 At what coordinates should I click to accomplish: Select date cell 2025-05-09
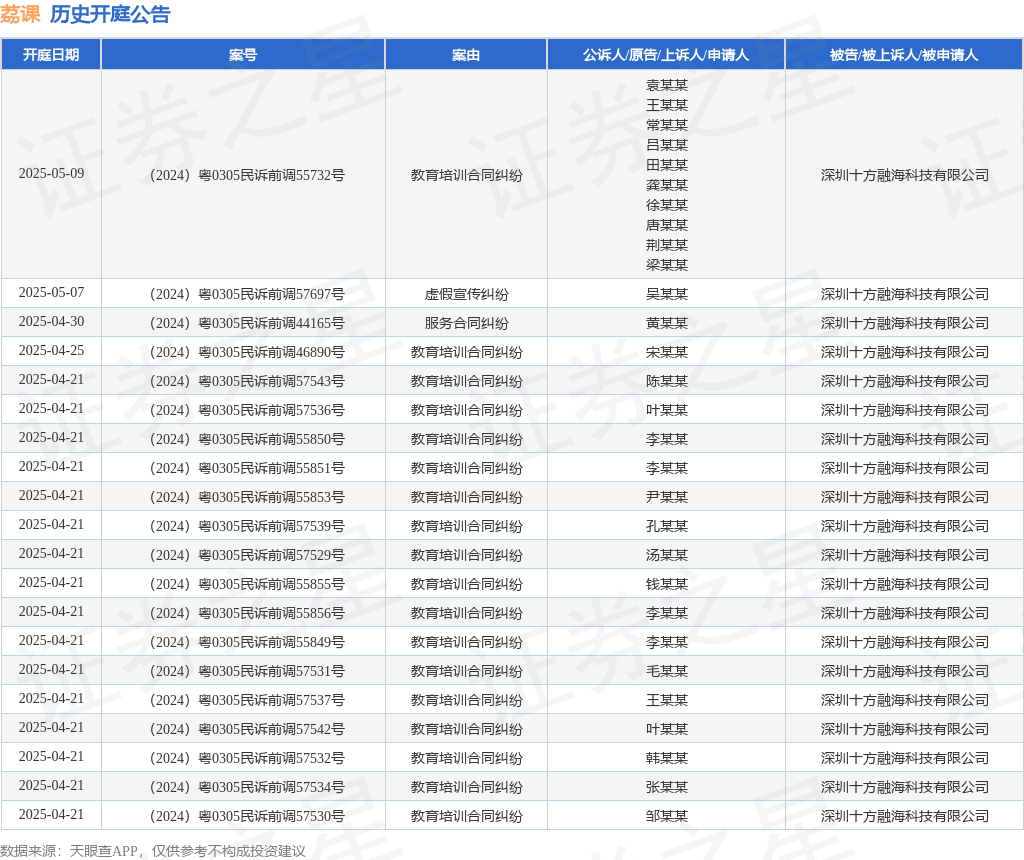pos(51,174)
